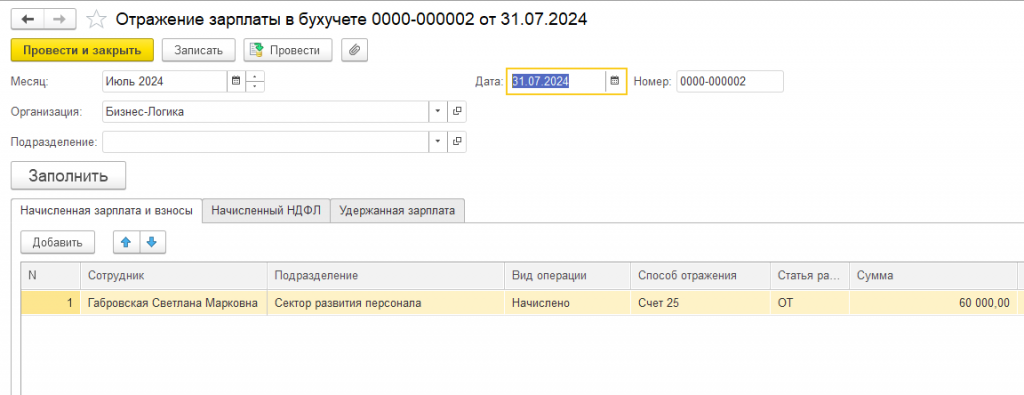Select the amount cell 60 000,00
The height and width of the screenshot is (395, 1024).
click(933, 303)
